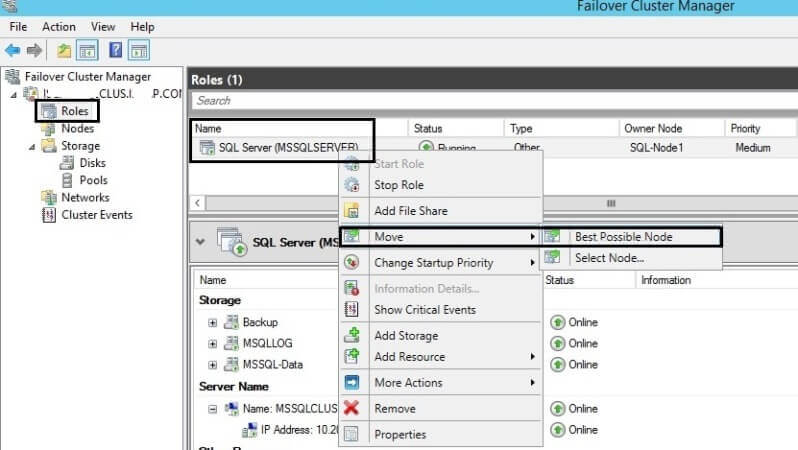798x450 pixels.
Task: Open the View menu
Action: coord(103,26)
